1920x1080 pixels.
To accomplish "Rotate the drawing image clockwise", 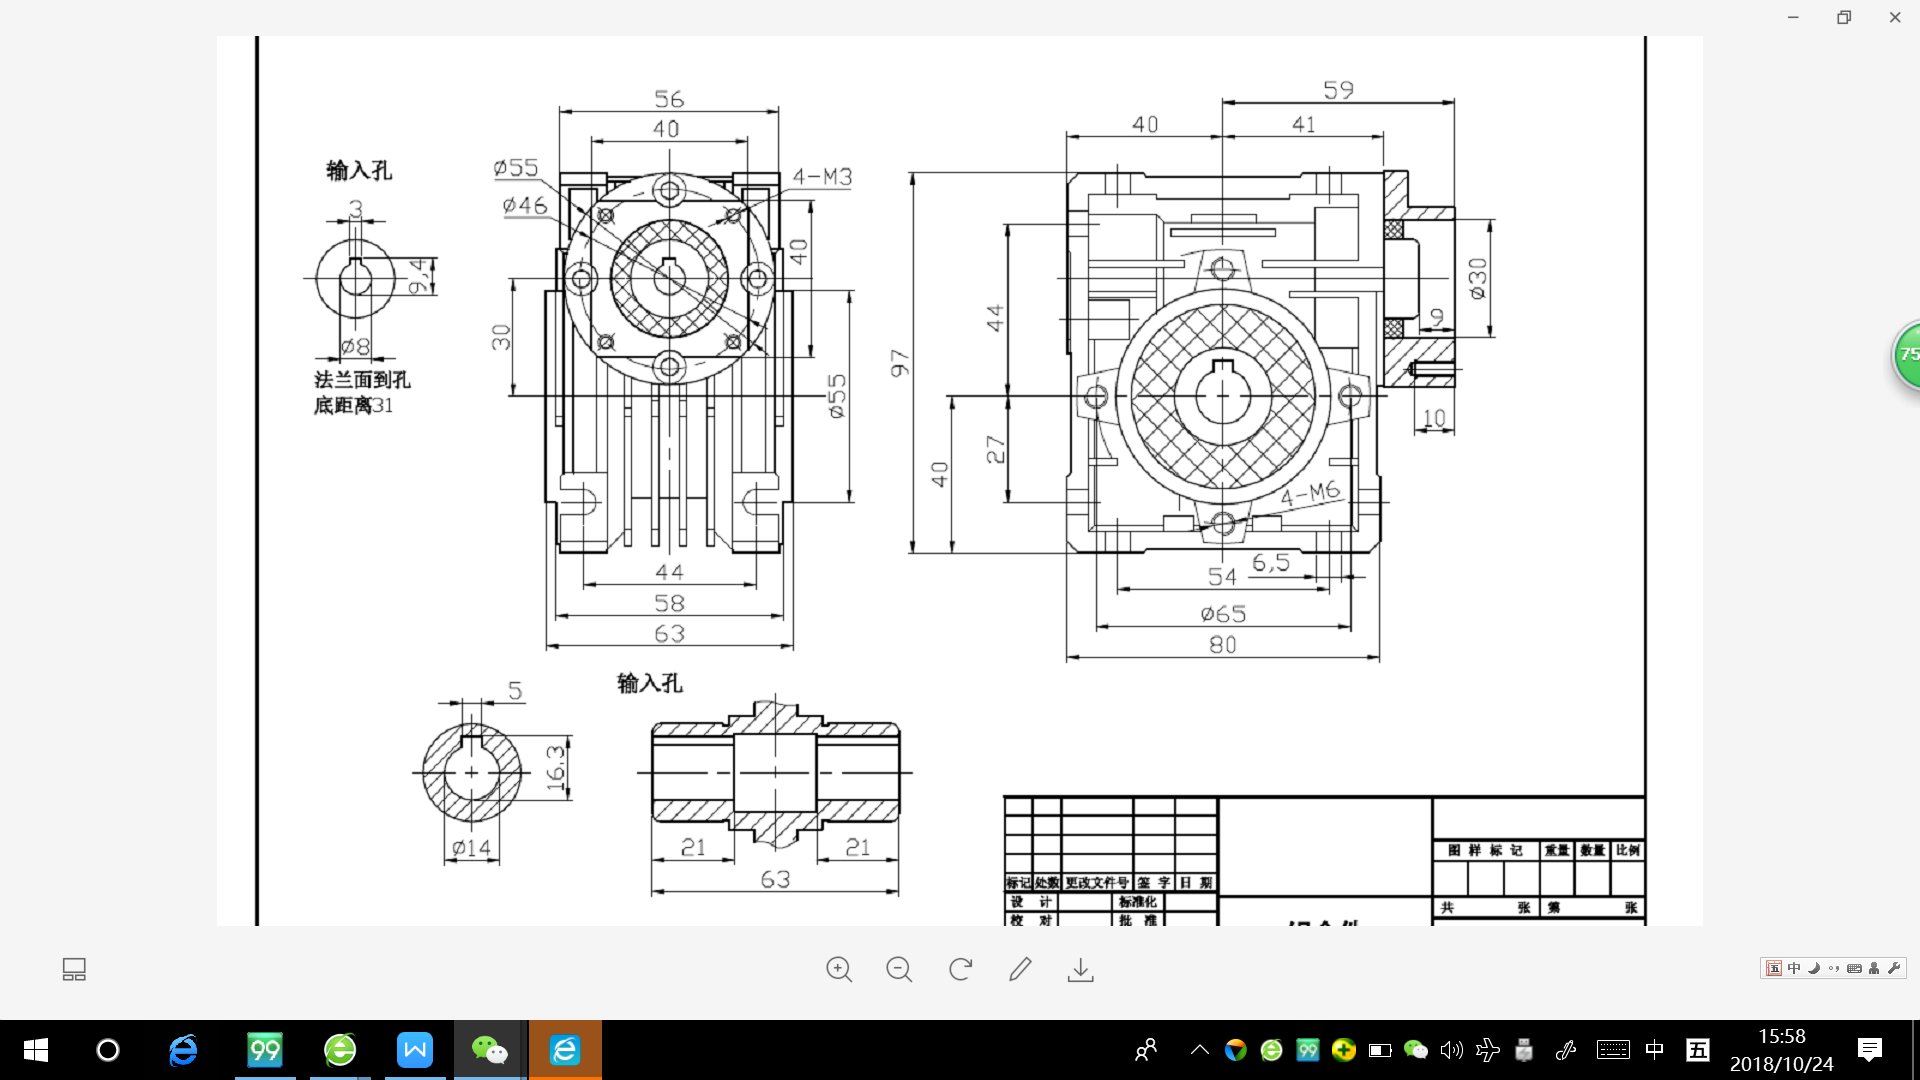I will pos(960,969).
